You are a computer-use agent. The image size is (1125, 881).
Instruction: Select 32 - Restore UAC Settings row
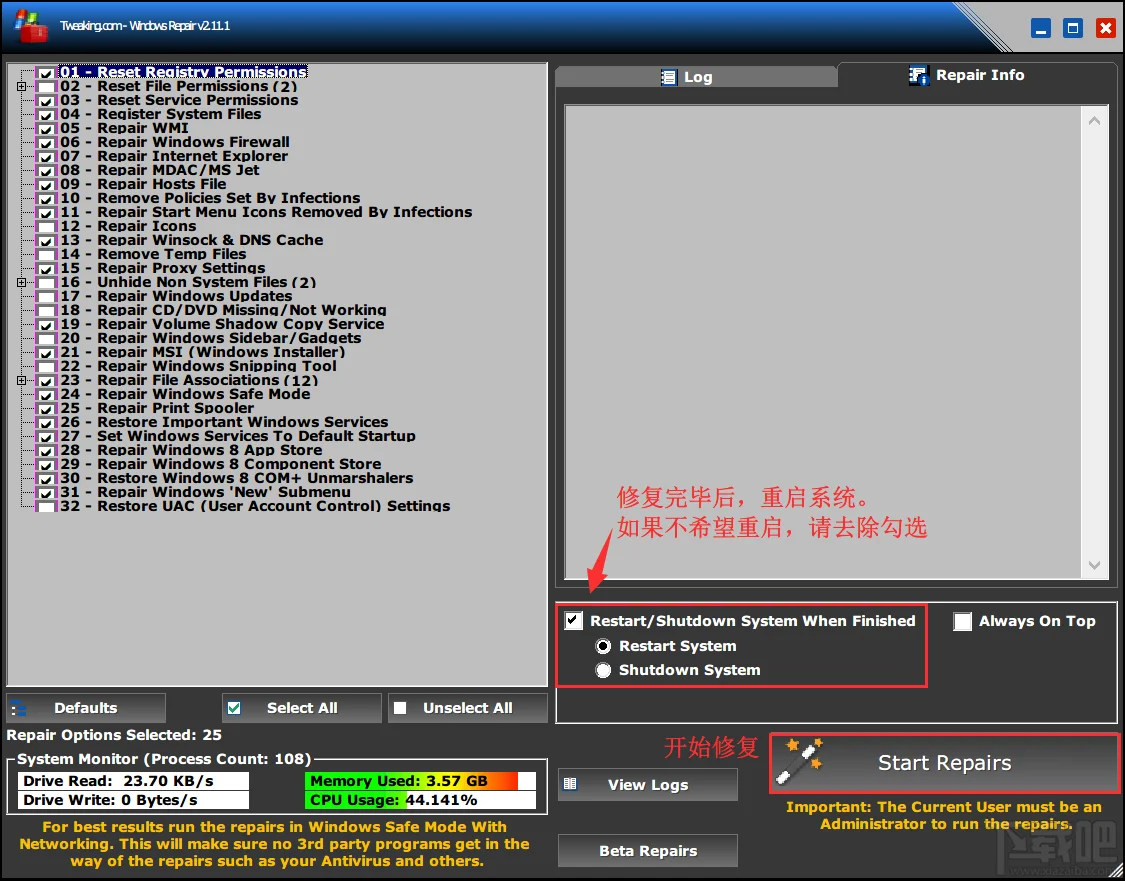tap(255, 507)
